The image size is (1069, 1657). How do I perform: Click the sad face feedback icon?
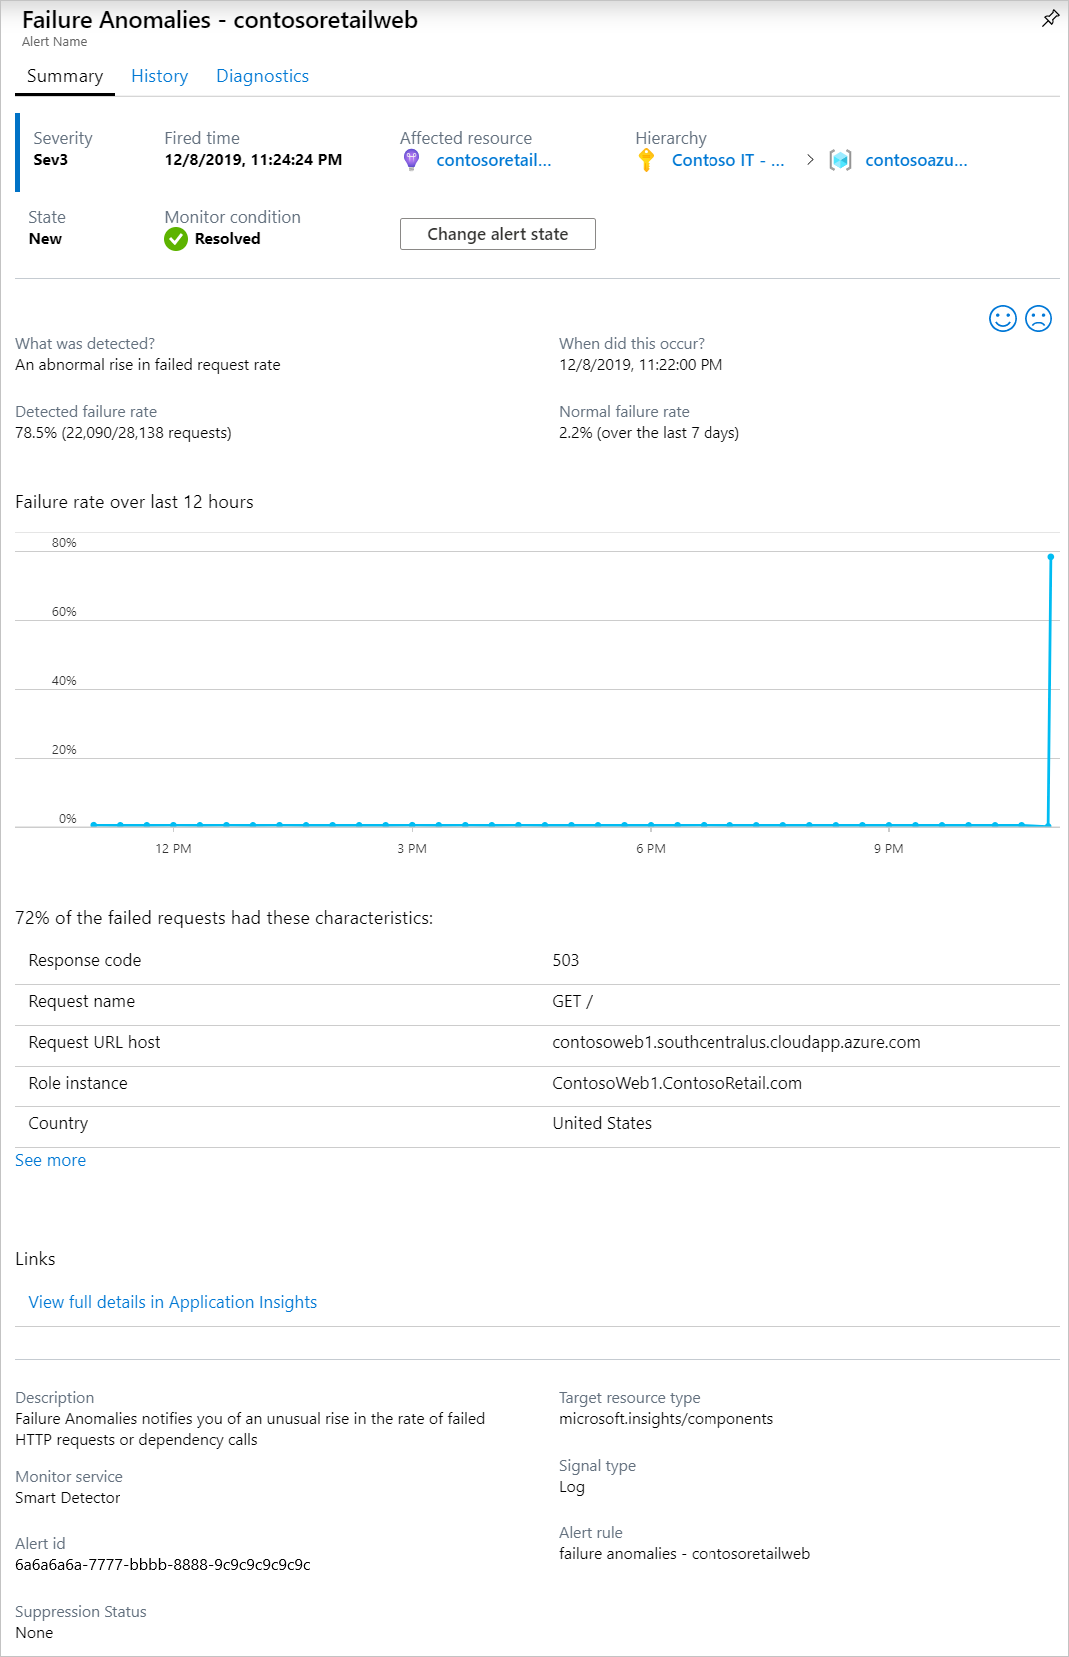click(1039, 319)
